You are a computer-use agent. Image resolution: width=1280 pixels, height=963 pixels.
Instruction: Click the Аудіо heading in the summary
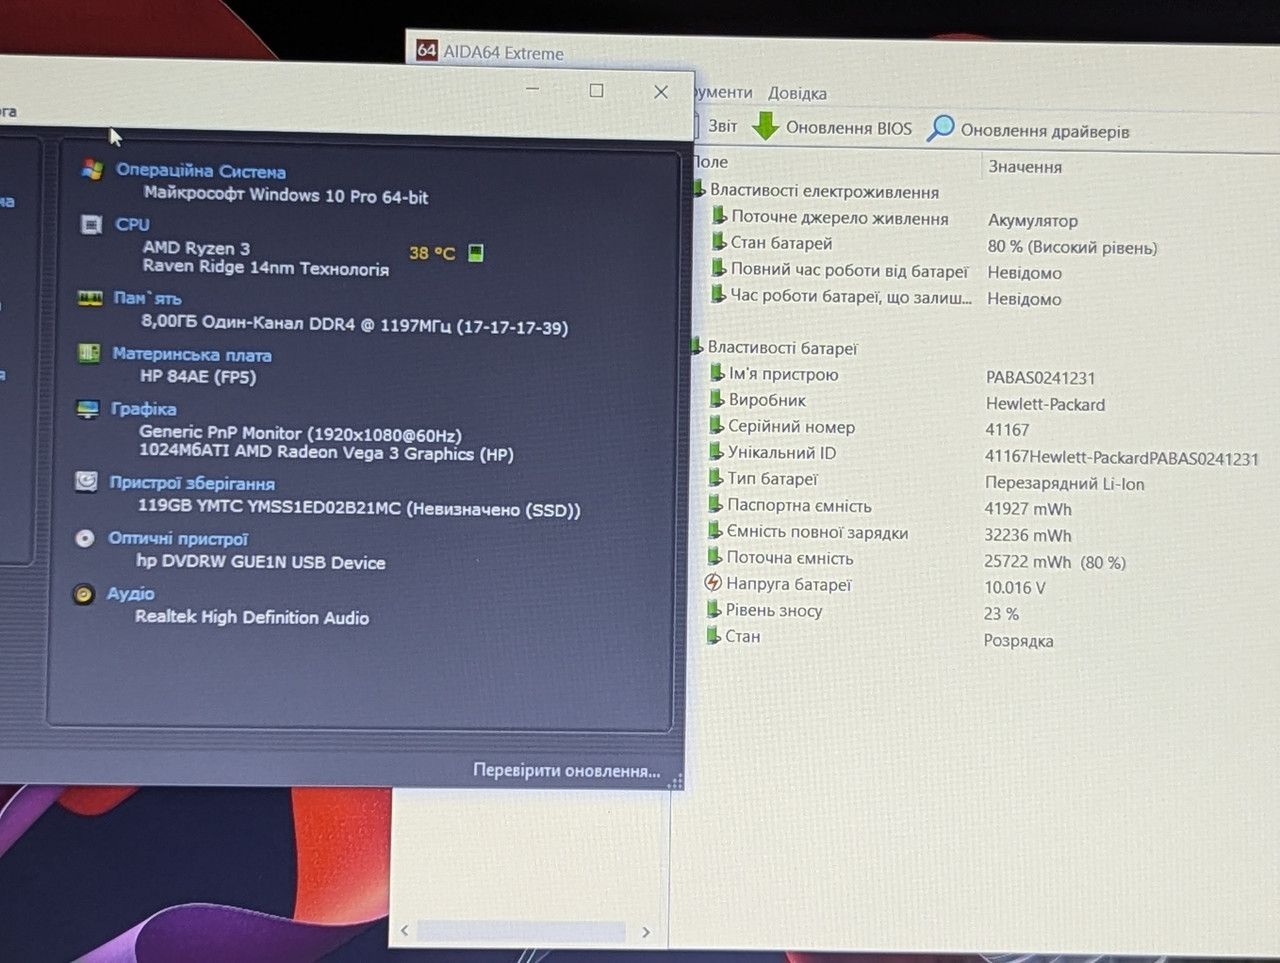click(131, 594)
